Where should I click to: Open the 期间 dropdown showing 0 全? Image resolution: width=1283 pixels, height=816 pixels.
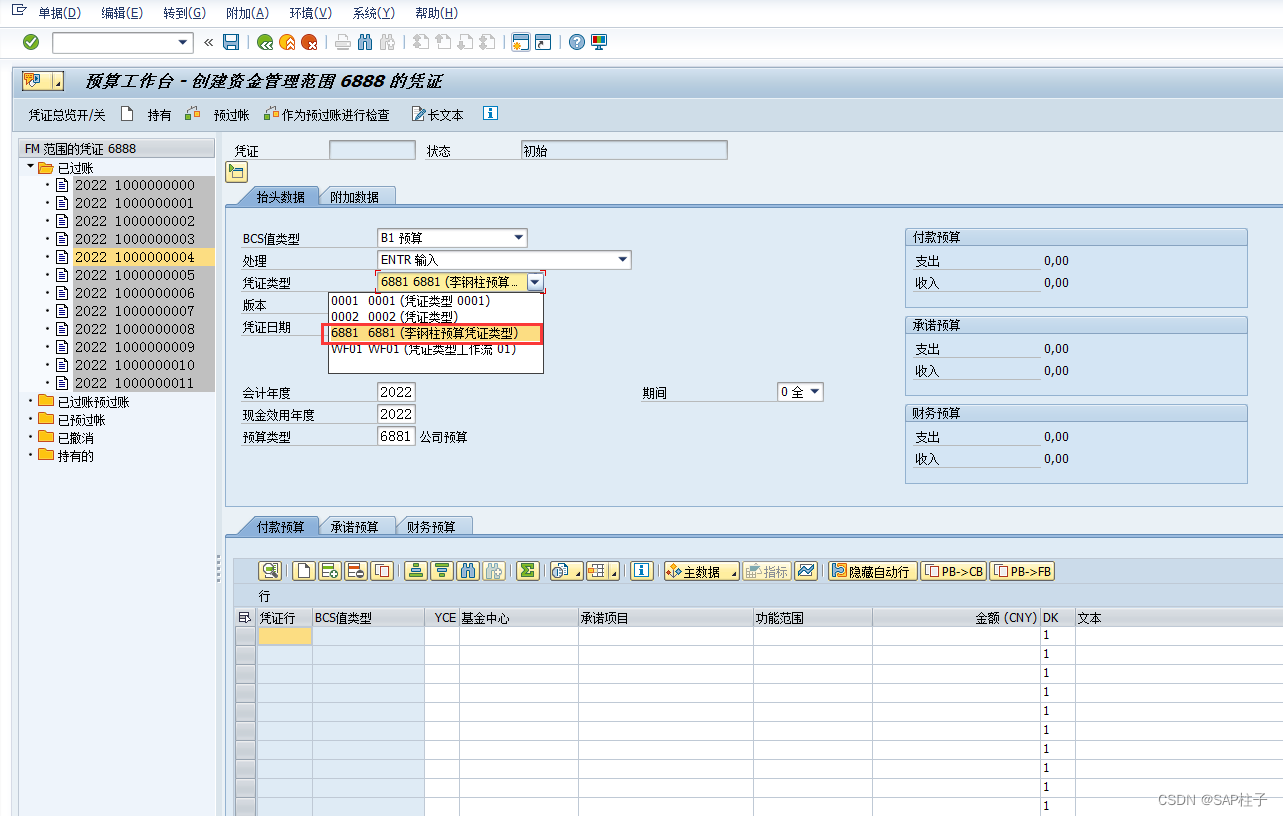coord(814,392)
